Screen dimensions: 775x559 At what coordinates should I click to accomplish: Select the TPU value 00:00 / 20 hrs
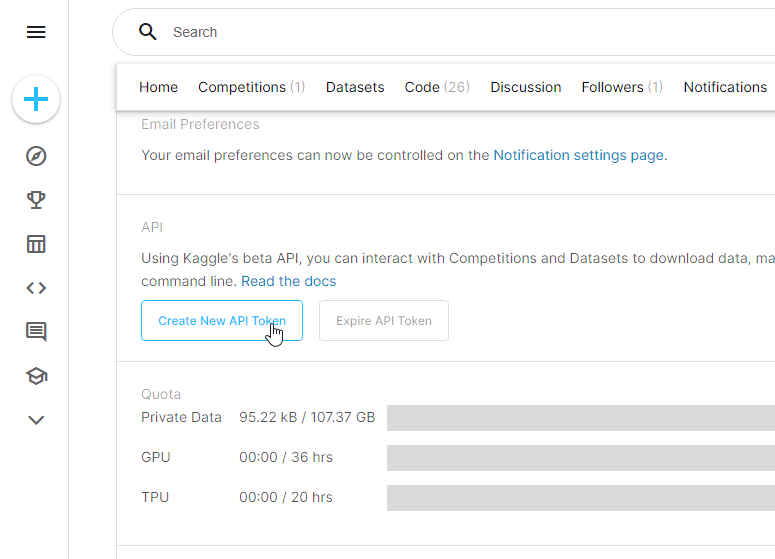point(286,497)
